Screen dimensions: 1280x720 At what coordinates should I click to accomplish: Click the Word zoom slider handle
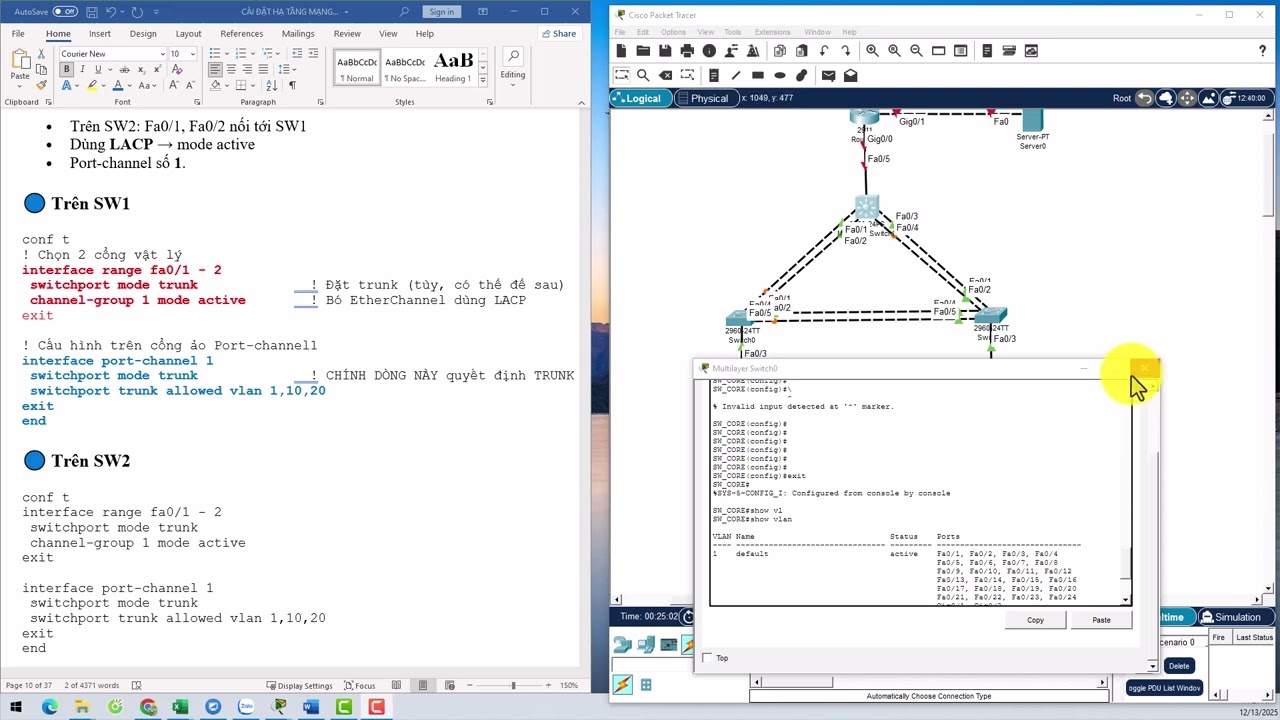click(513, 685)
